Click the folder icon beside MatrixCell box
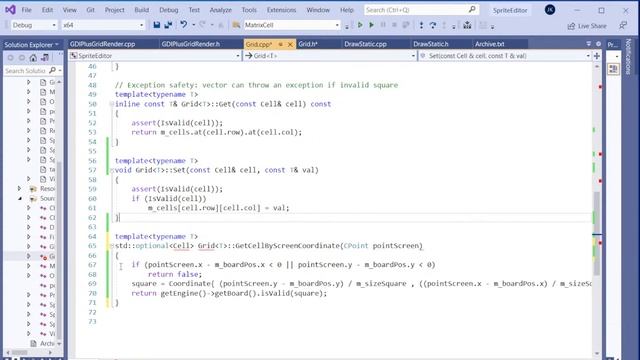 [236, 25]
